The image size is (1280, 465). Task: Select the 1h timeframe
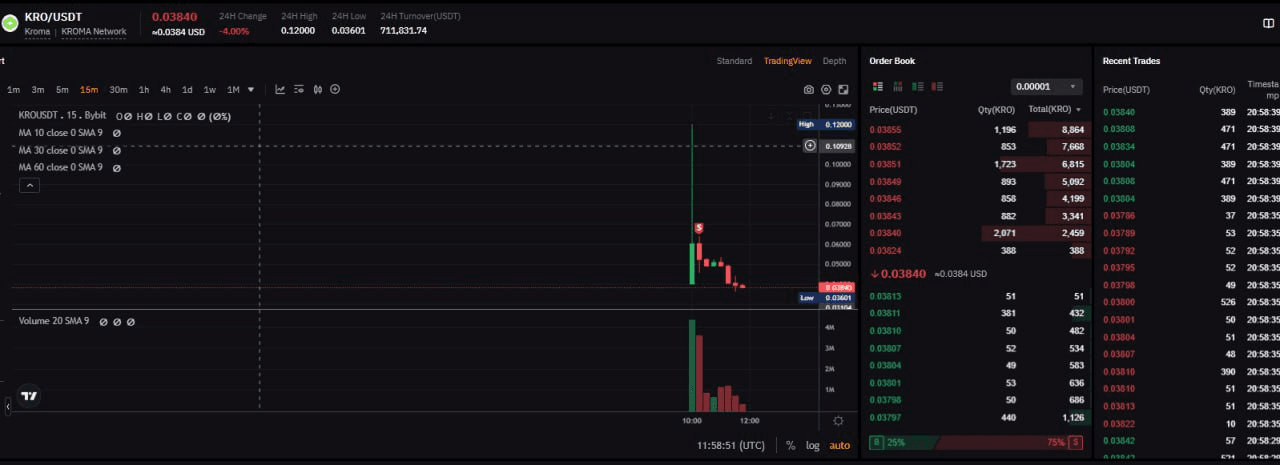(x=144, y=89)
